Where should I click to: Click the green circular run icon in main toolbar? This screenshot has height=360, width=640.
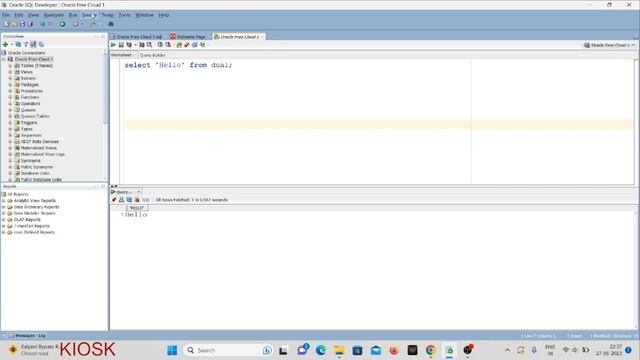tap(62, 24)
